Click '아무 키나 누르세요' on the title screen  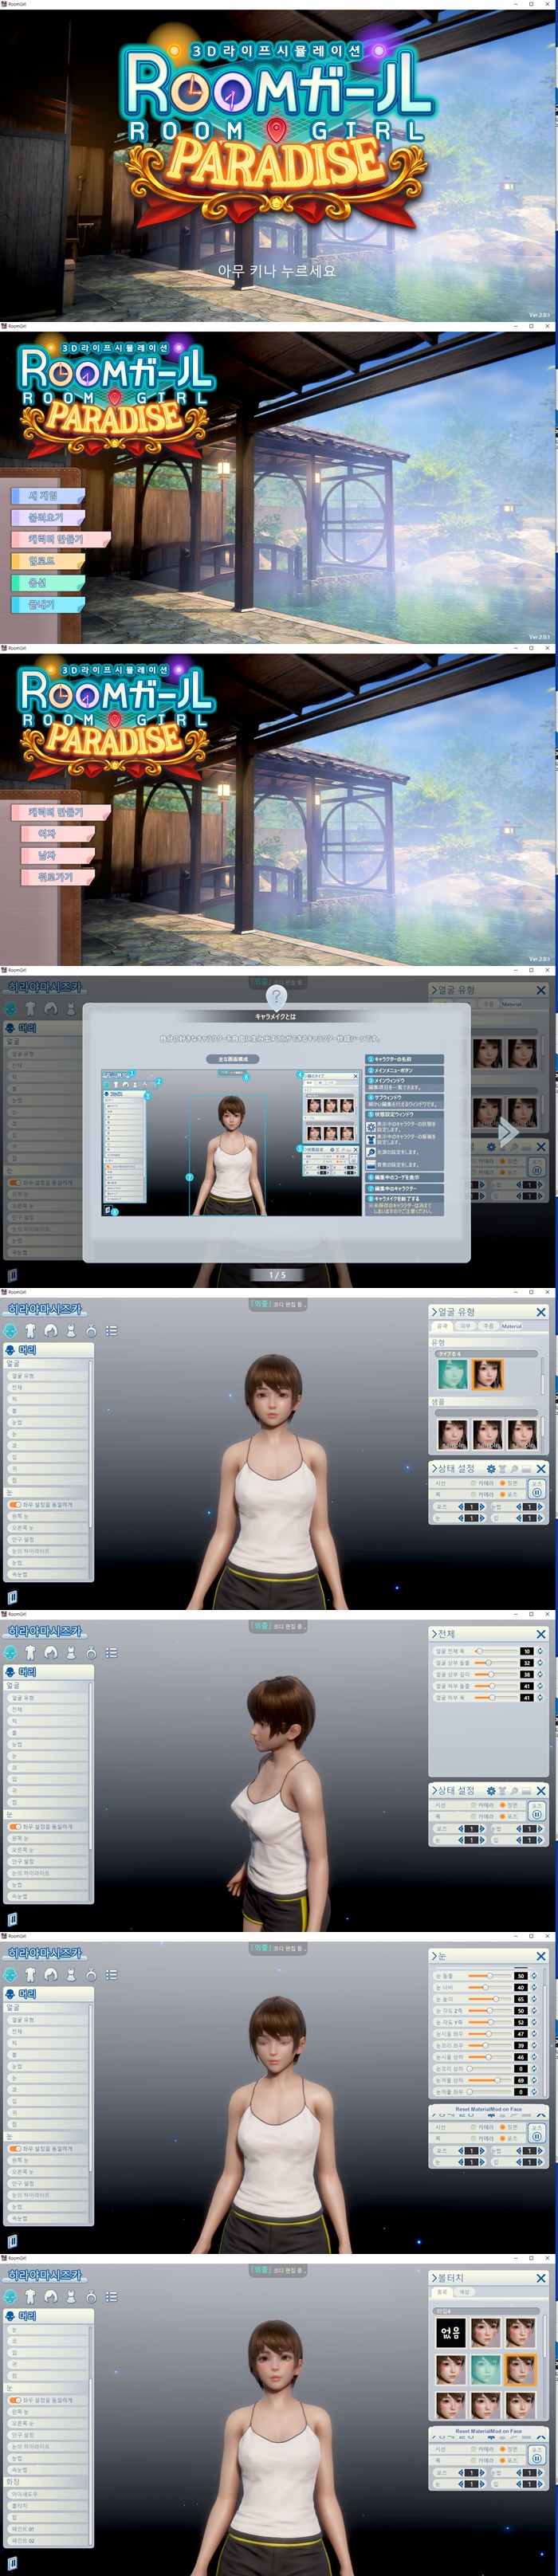point(277,270)
